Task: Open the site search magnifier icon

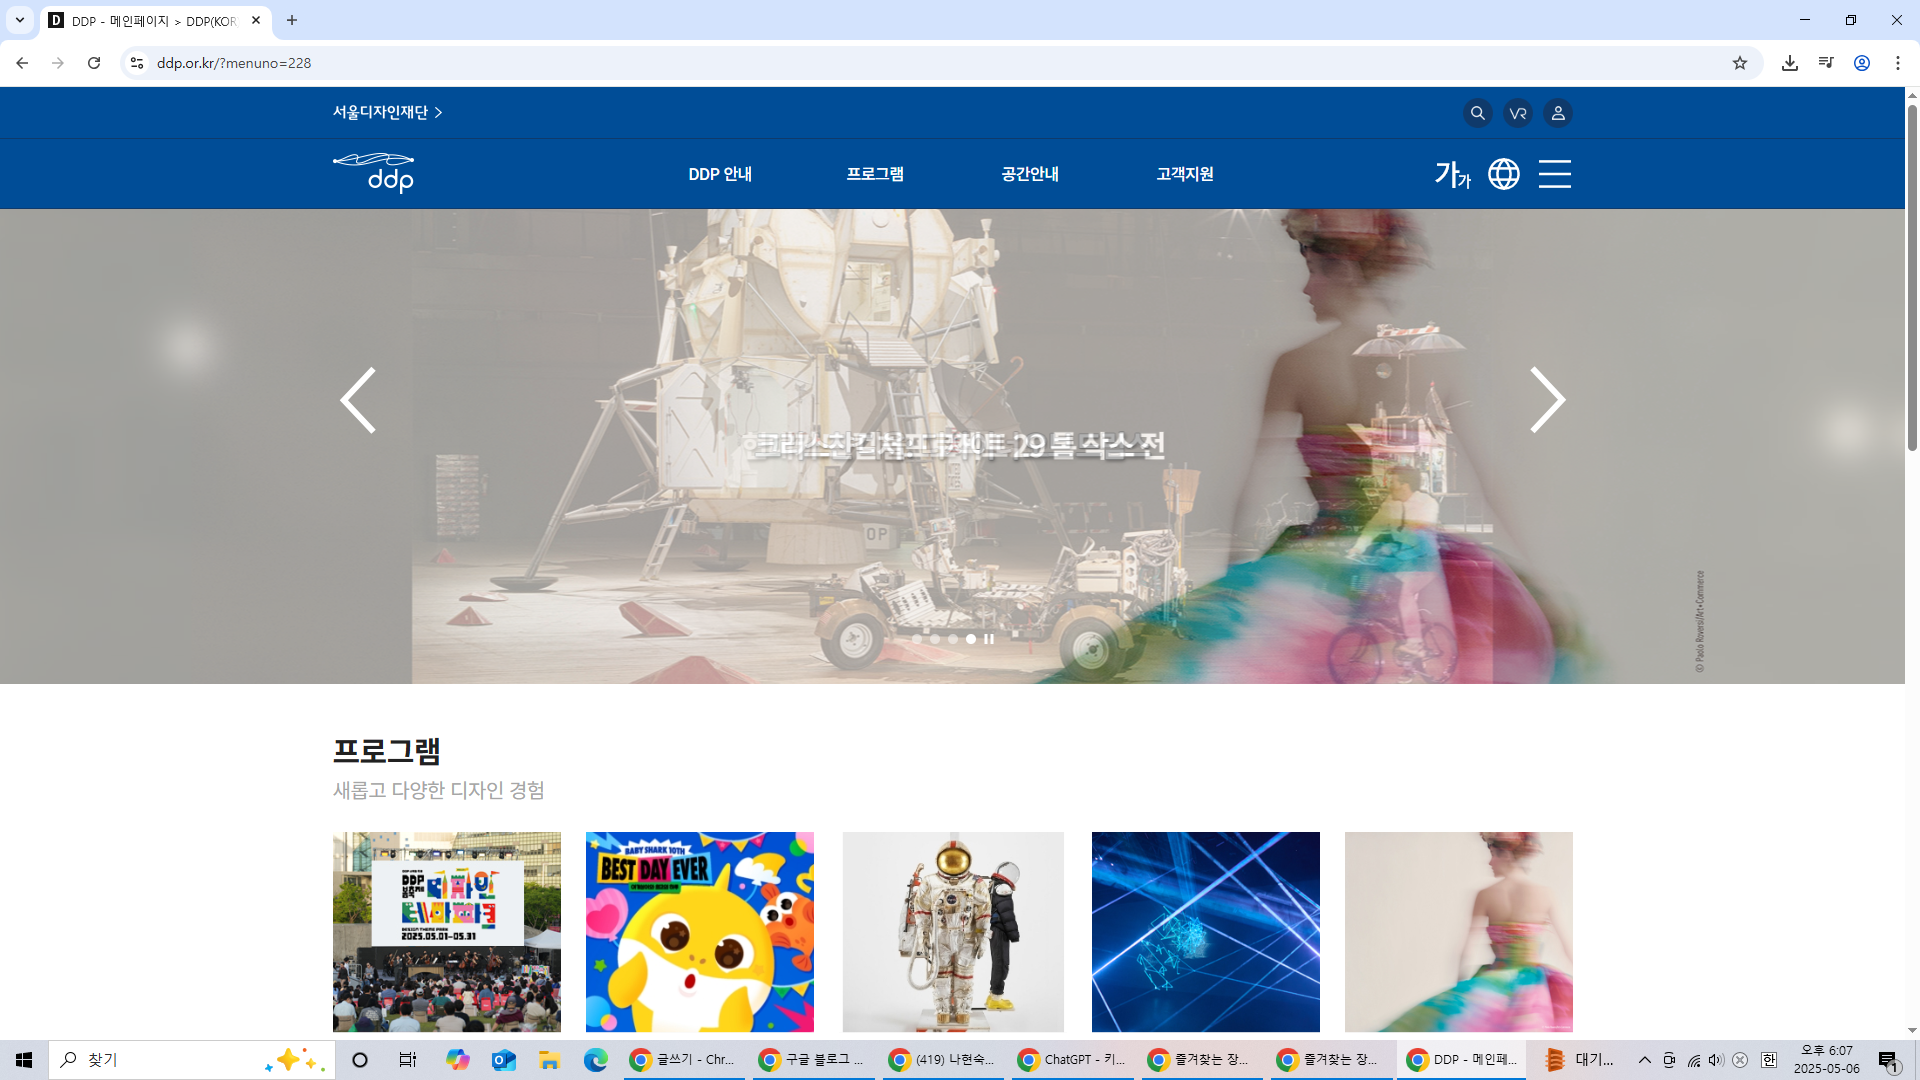Action: pyautogui.click(x=1477, y=113)
